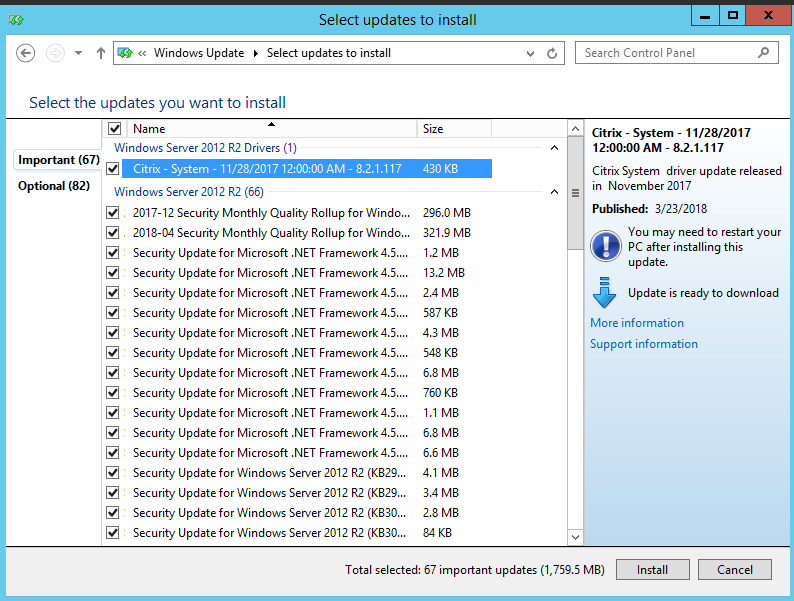Select the 1.1 MB .NET Framework update row

pyautogui.click(x=307, y=413)
